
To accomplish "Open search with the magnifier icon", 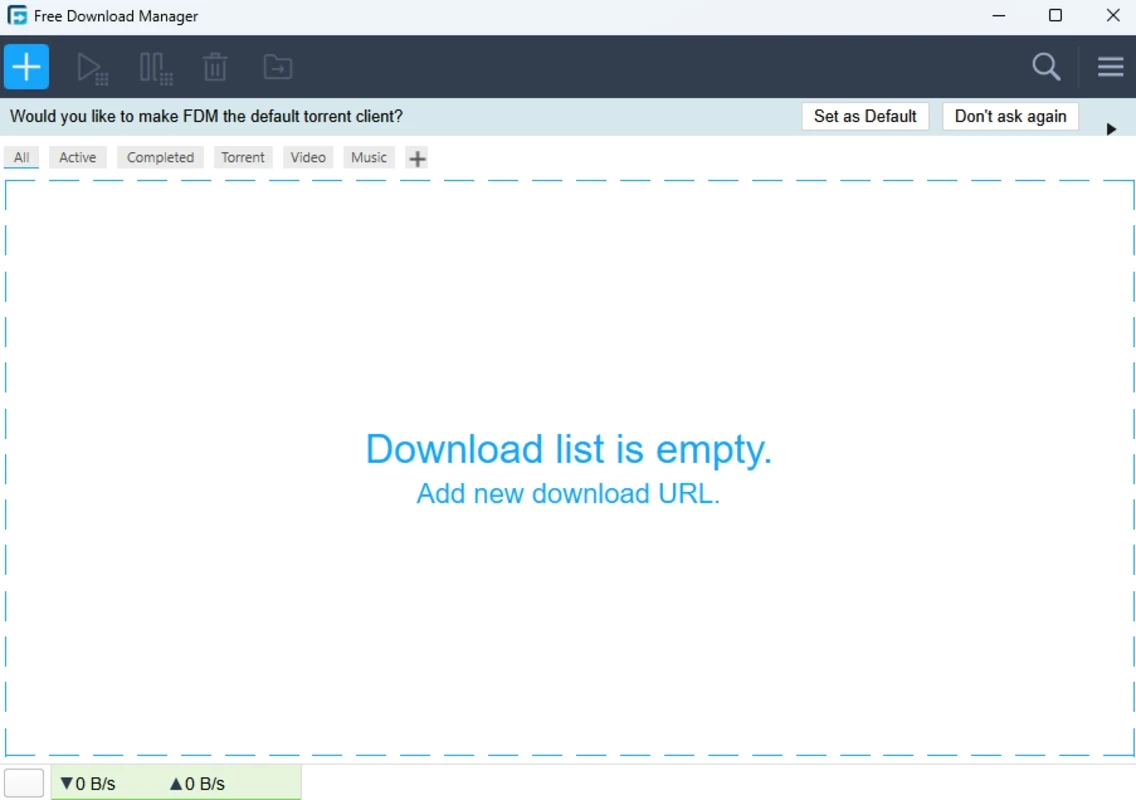I will pos(1046,67).
